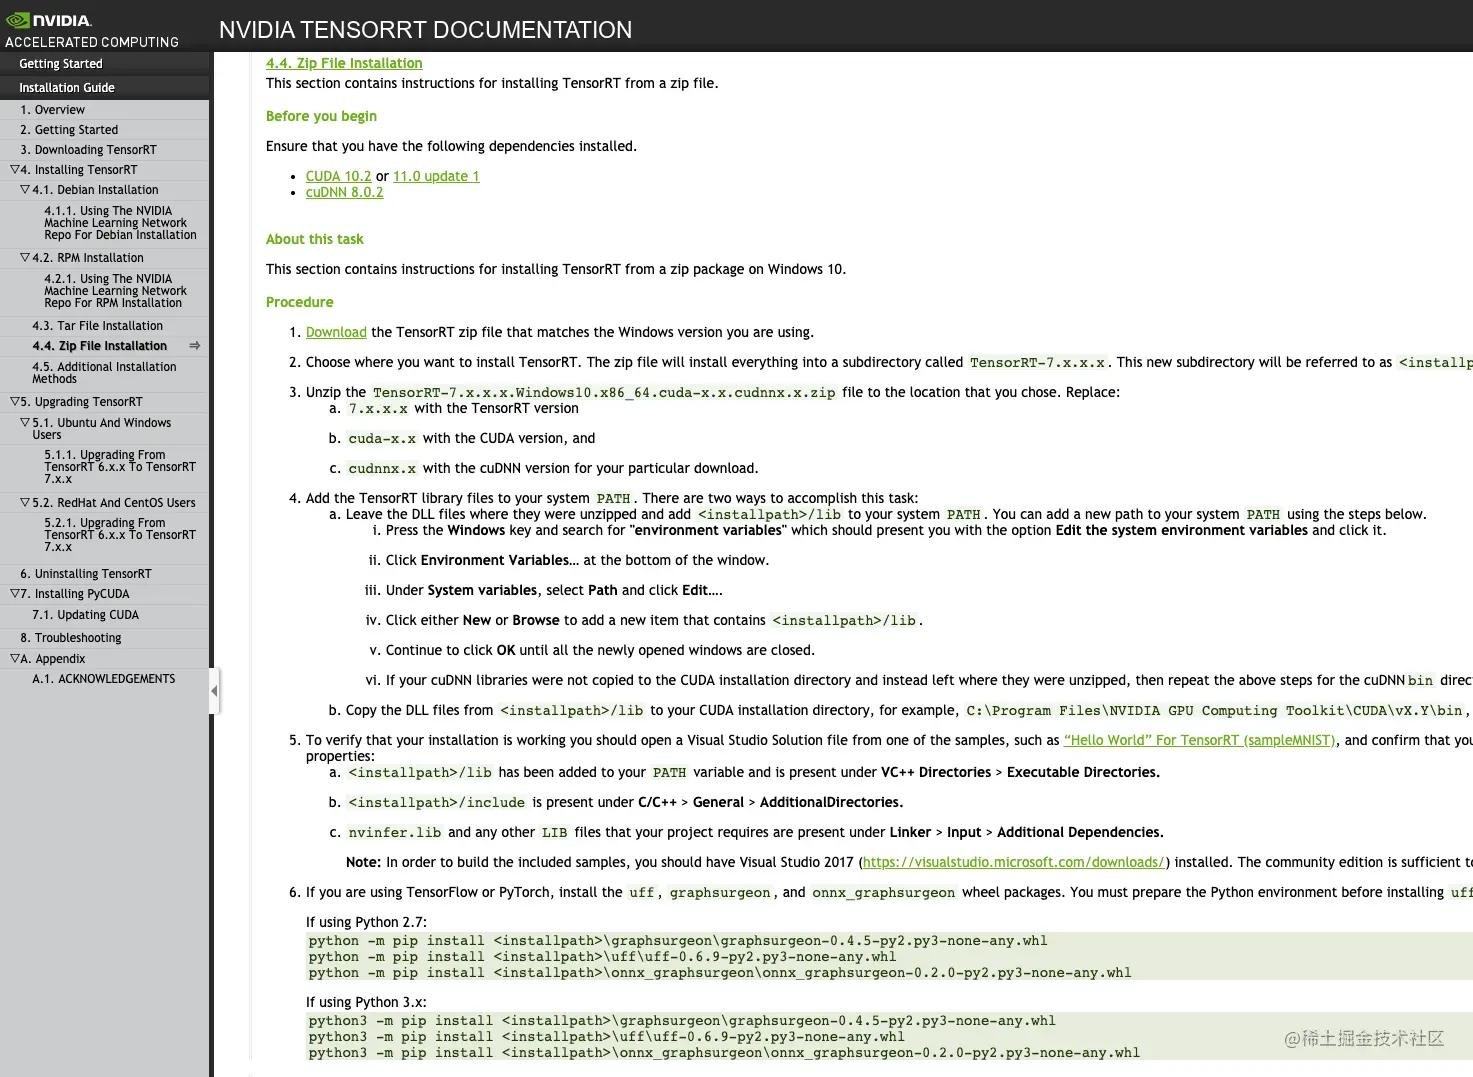This screenshot has width=1473, height=1077.
Task: Collapse the Installing PyCUDA section triangle
Action: click(15, 594)
